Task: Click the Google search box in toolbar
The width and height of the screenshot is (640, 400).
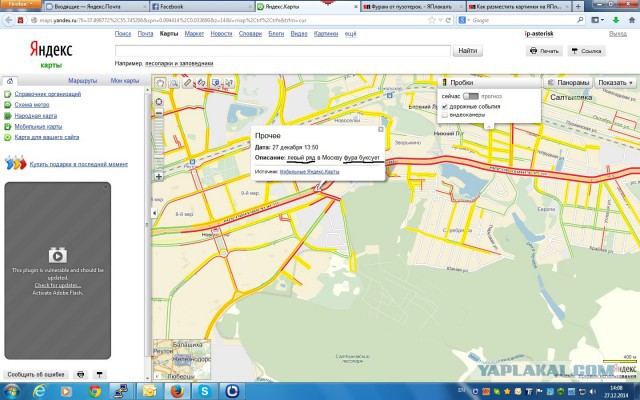Action: pyautogui.click(x=524, y=20)
